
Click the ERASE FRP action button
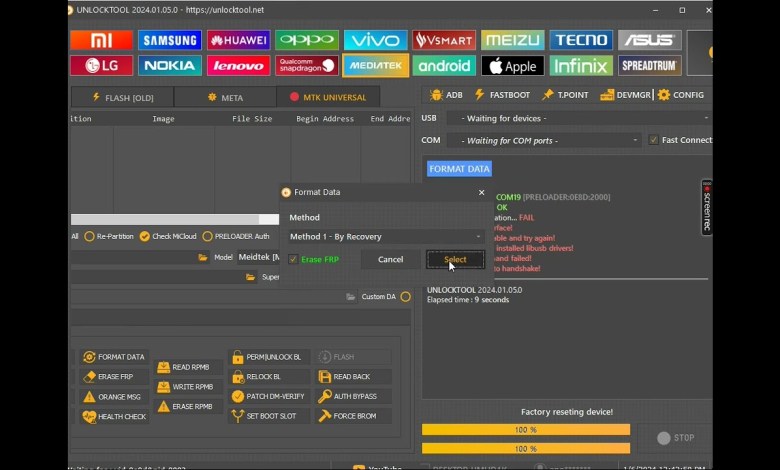114,377
